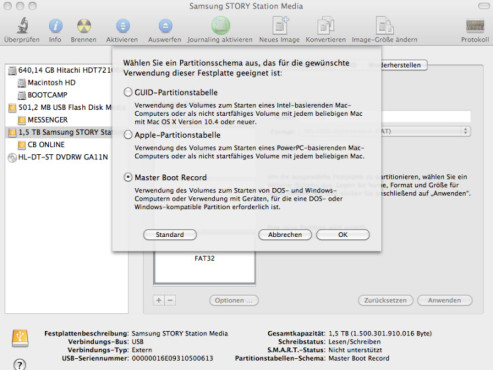The width and height of the screenshot is (493, 370).
Task: Click the Anwenden button
Action: [x=445, y=300]
